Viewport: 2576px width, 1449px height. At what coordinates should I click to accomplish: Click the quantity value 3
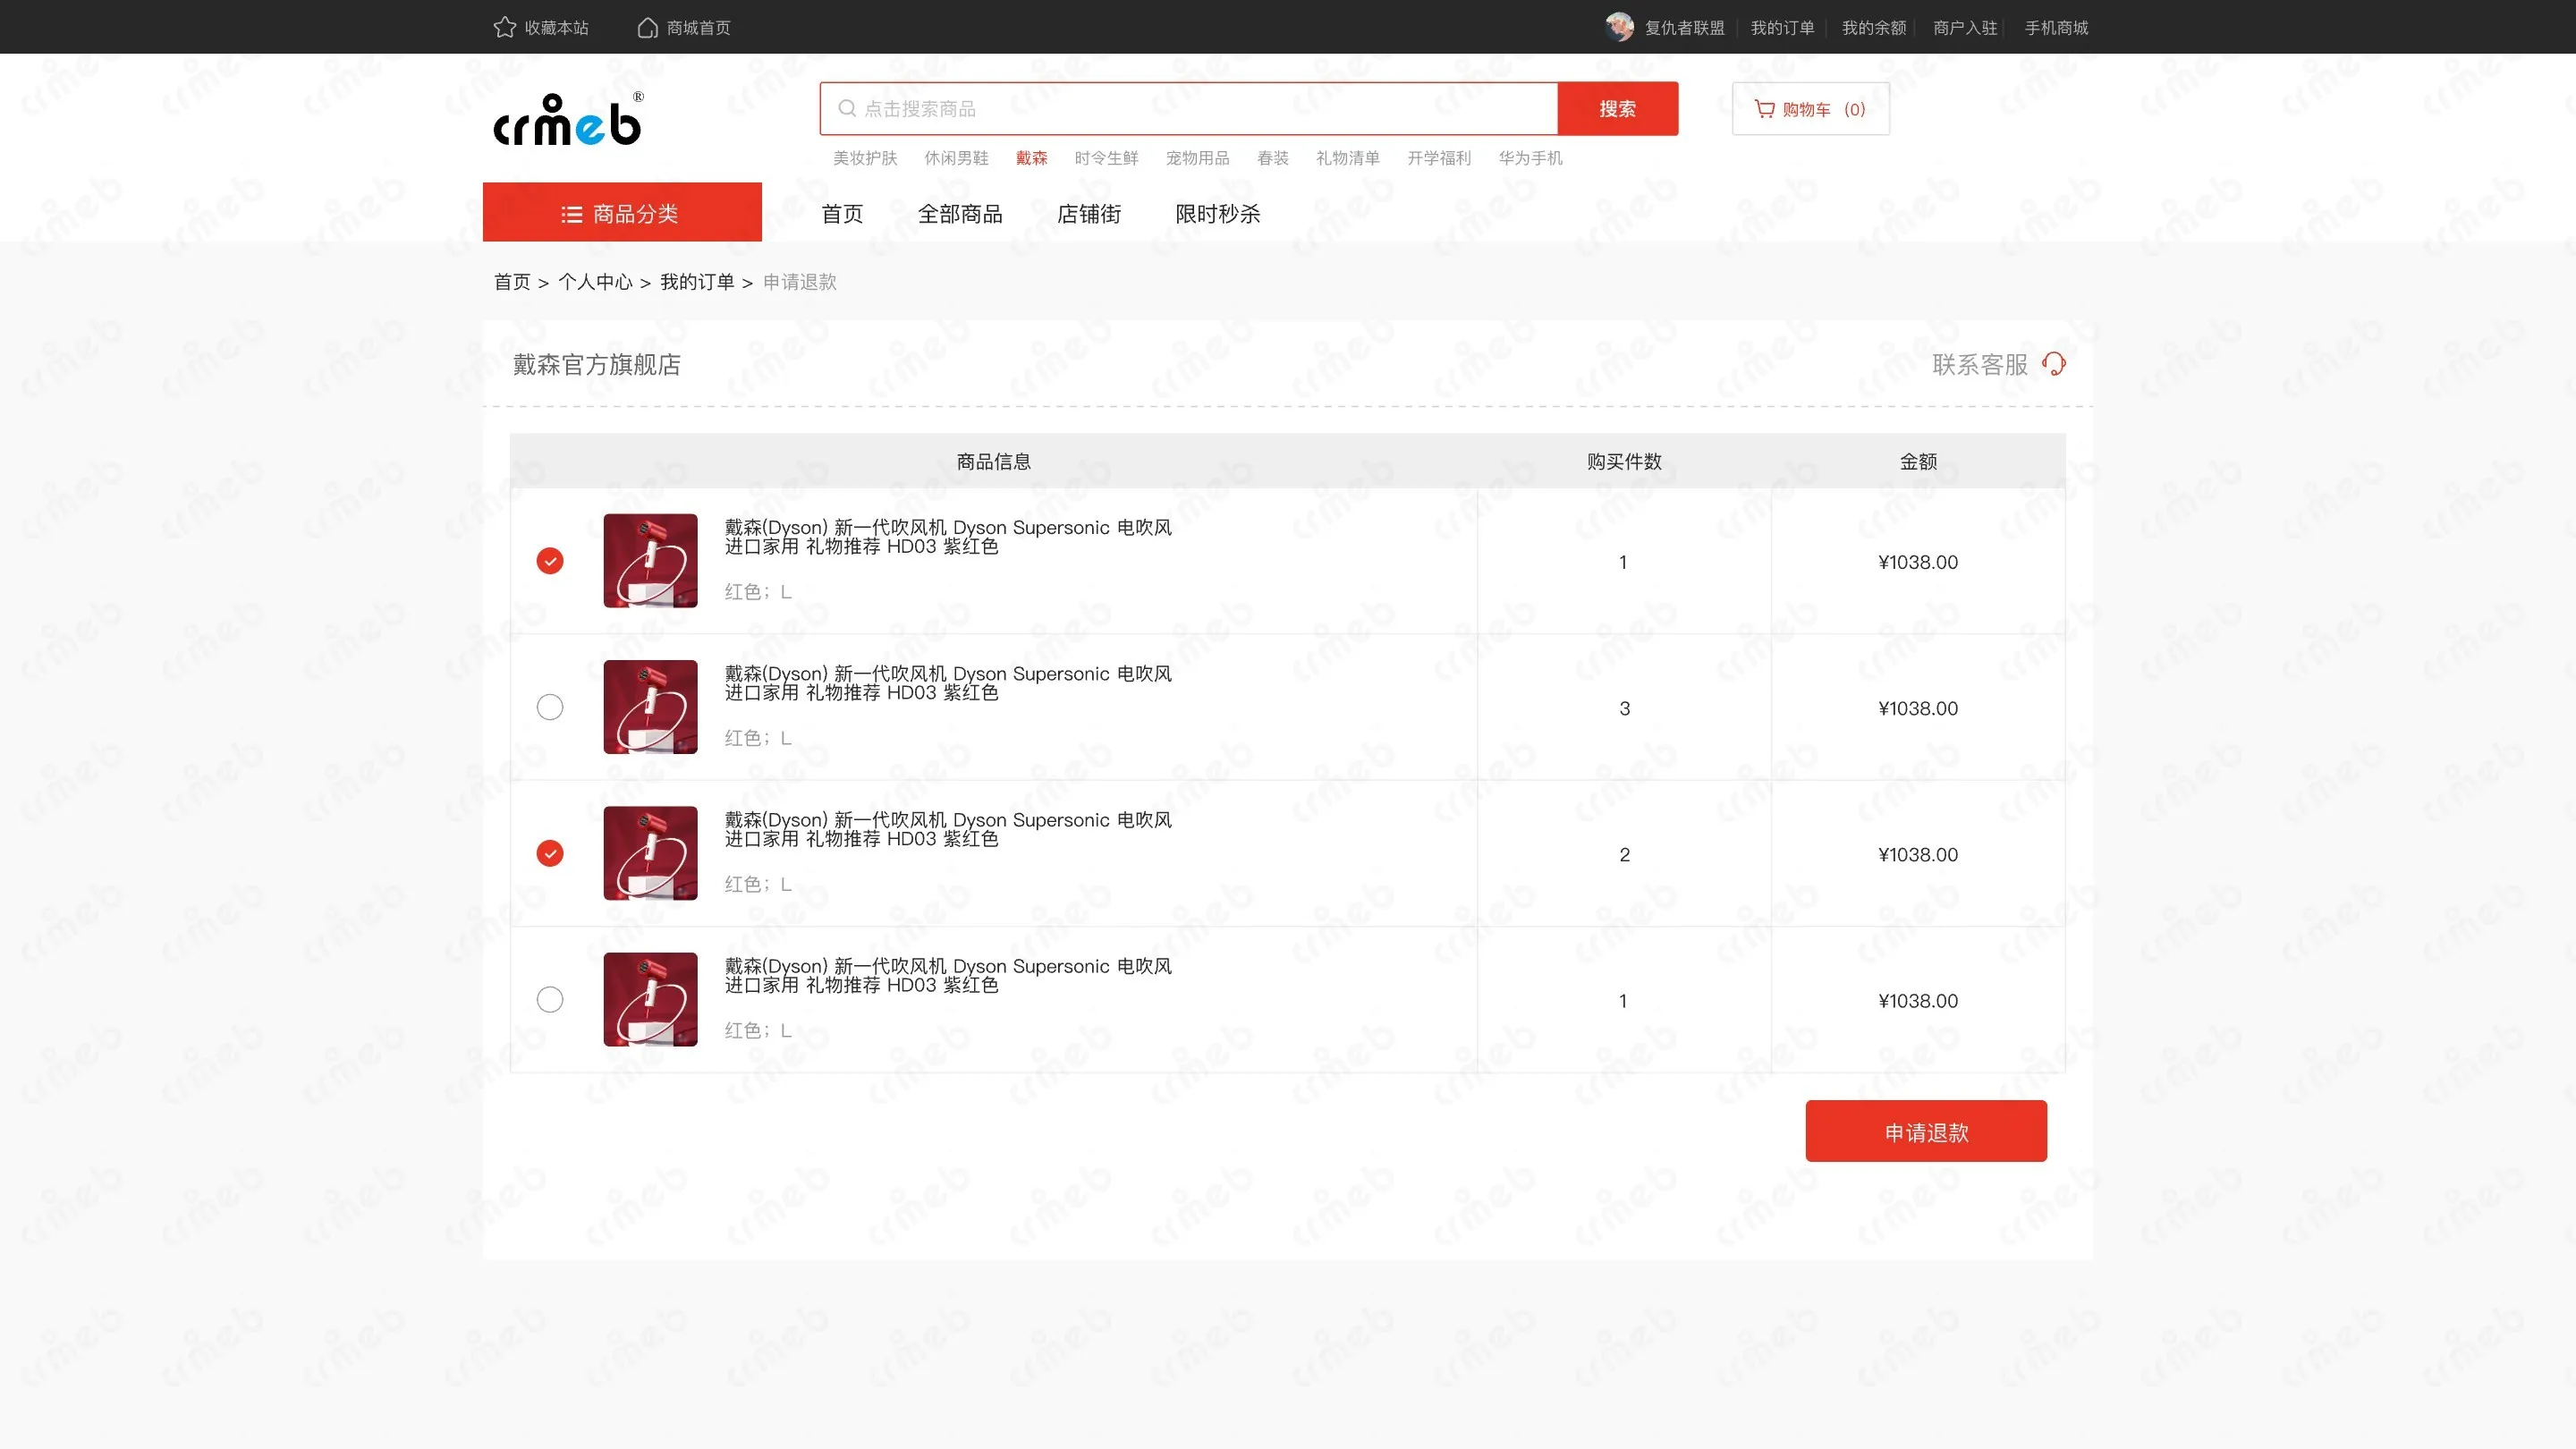pyautogui.click(x=1624, y=708)
